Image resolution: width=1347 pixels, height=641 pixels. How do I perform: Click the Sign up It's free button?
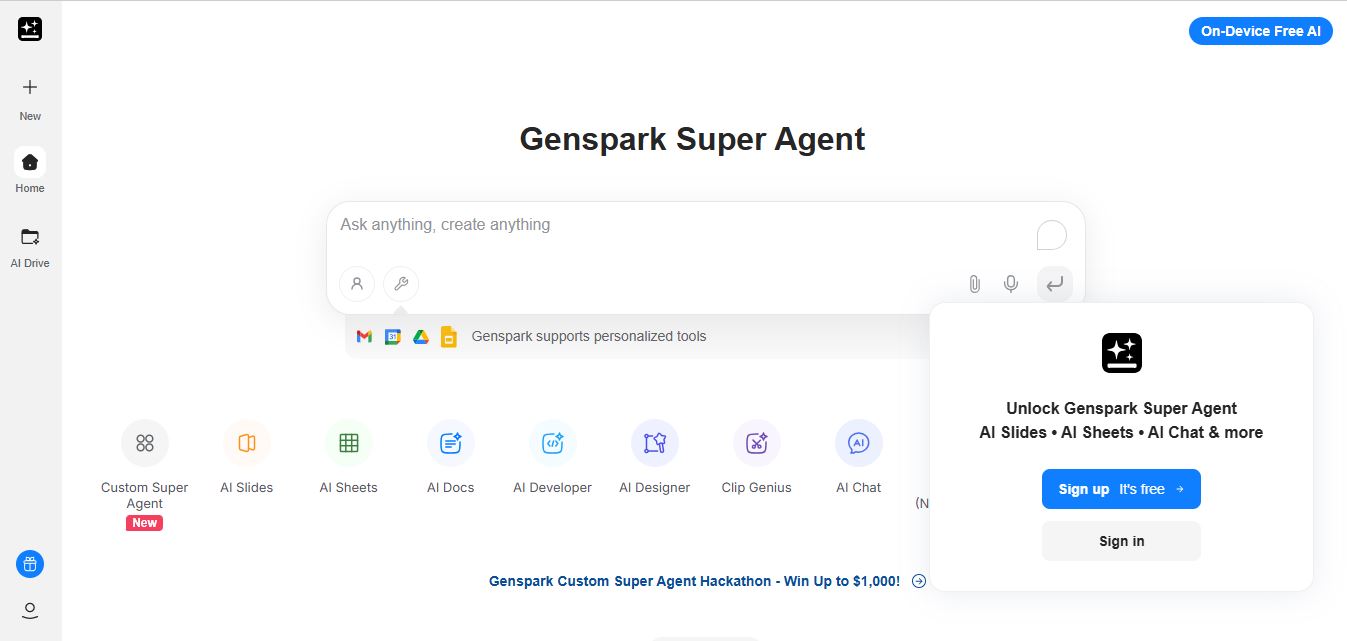pos(1121,489)
